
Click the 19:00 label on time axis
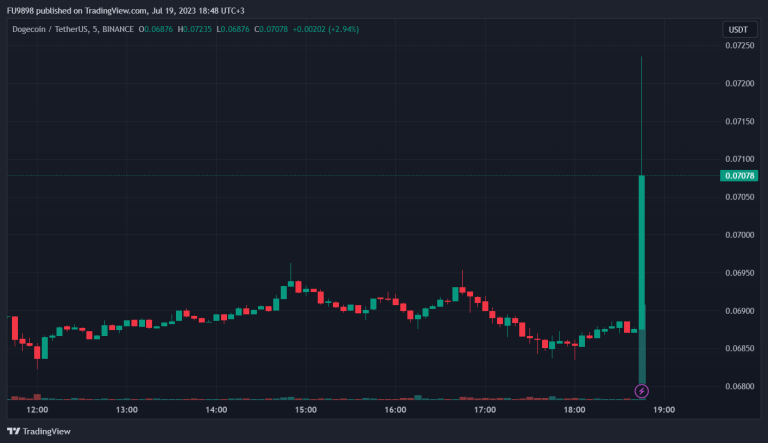point(664,409)
